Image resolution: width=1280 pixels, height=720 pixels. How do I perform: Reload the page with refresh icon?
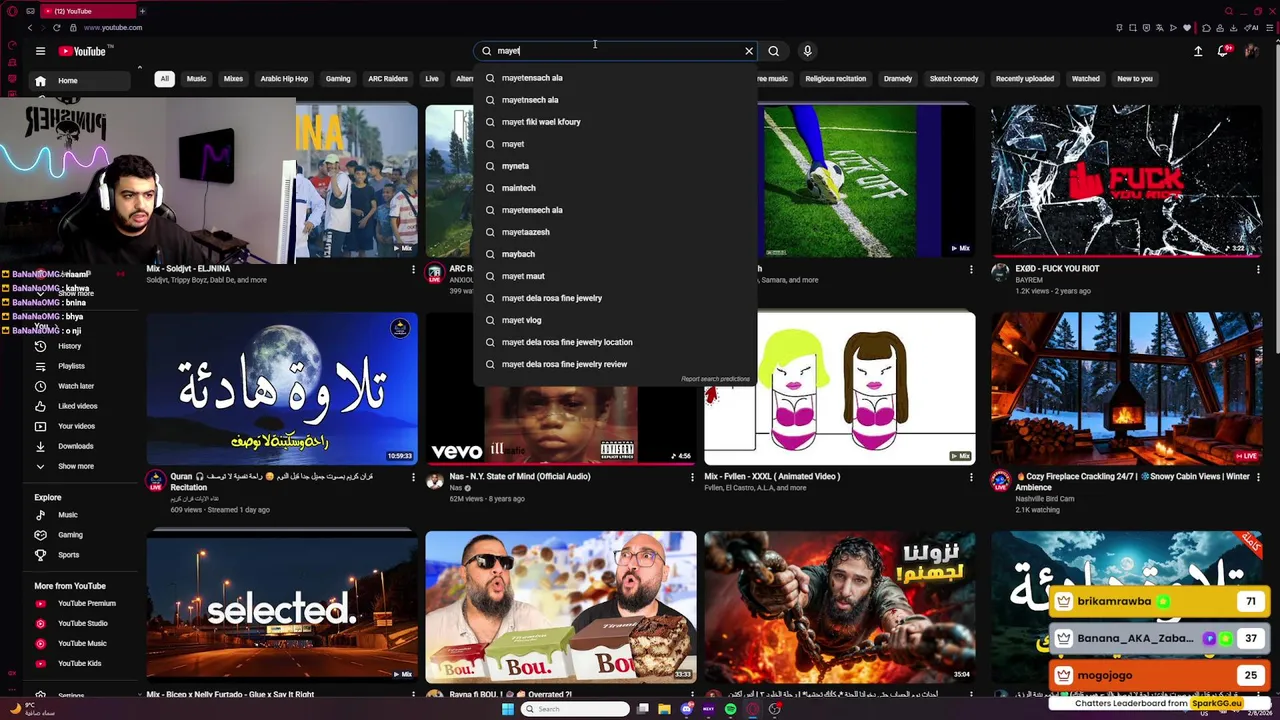pyautogui.click(x=56, y=28)
